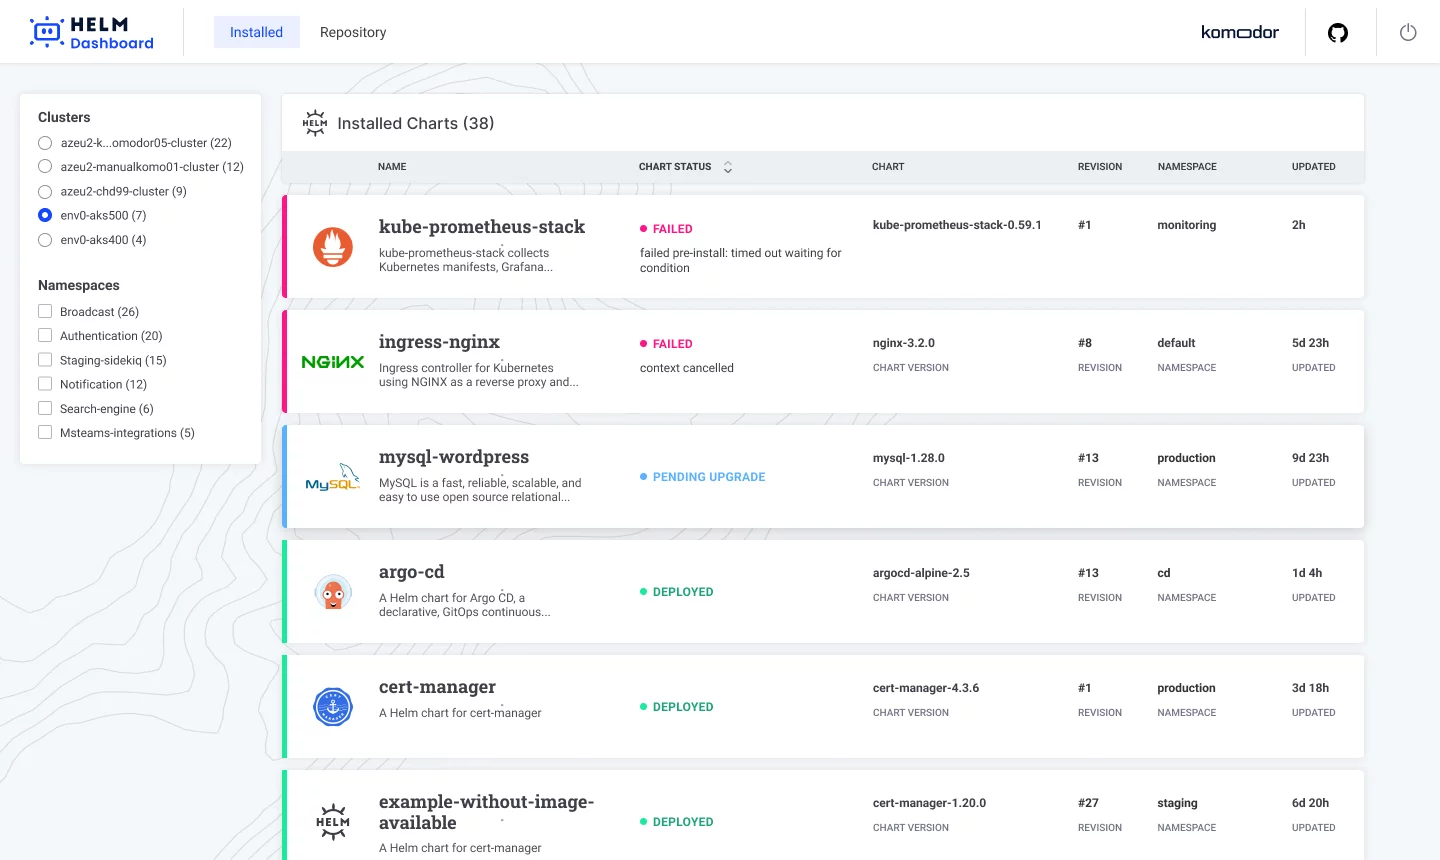The width and height of the screenshot is (1440, 860).
Task: Click the Installed Charts (38) title
Action: tap(416, 123)
